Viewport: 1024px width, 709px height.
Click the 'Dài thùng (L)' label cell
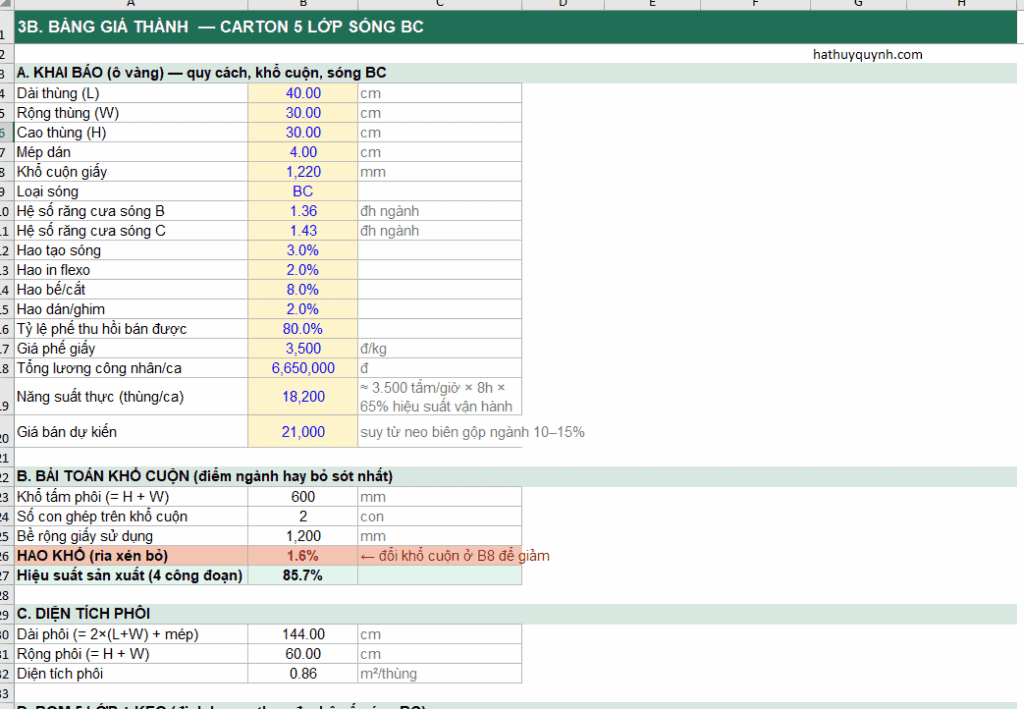[131, 93]
